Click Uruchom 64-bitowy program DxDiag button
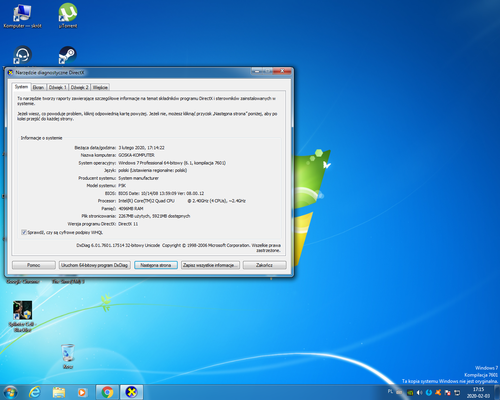 coord(95,265)
